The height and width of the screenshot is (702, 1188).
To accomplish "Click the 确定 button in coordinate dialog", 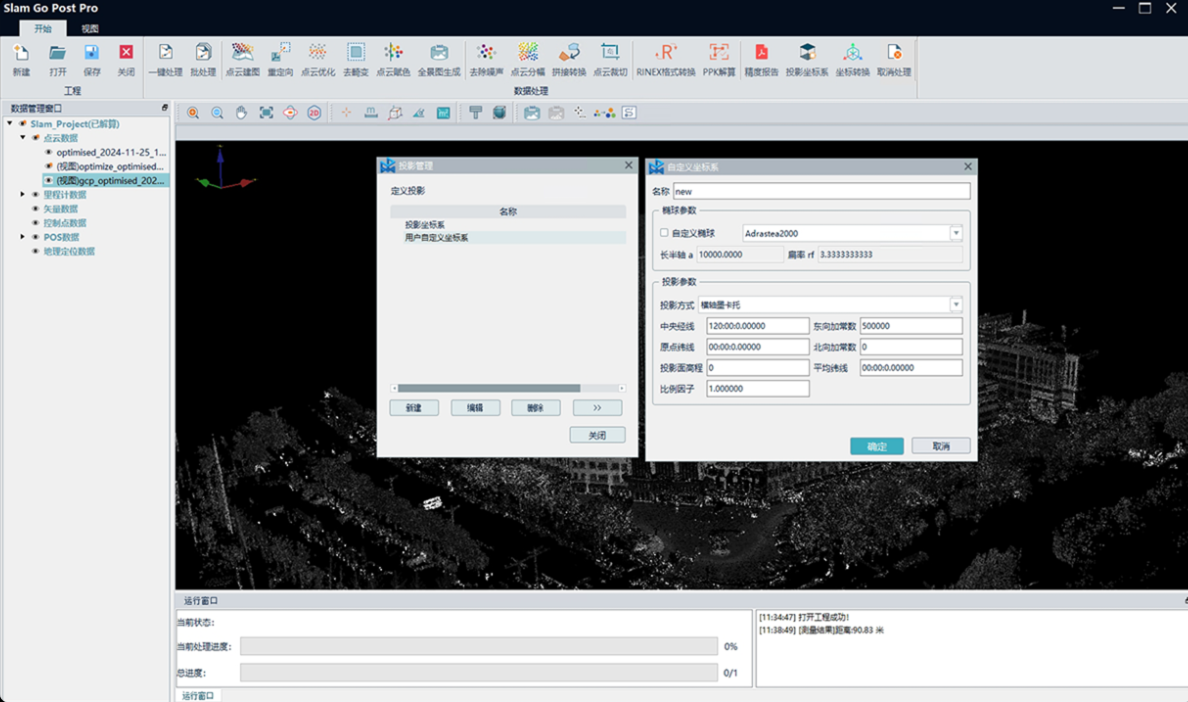I will coord(876,446).
